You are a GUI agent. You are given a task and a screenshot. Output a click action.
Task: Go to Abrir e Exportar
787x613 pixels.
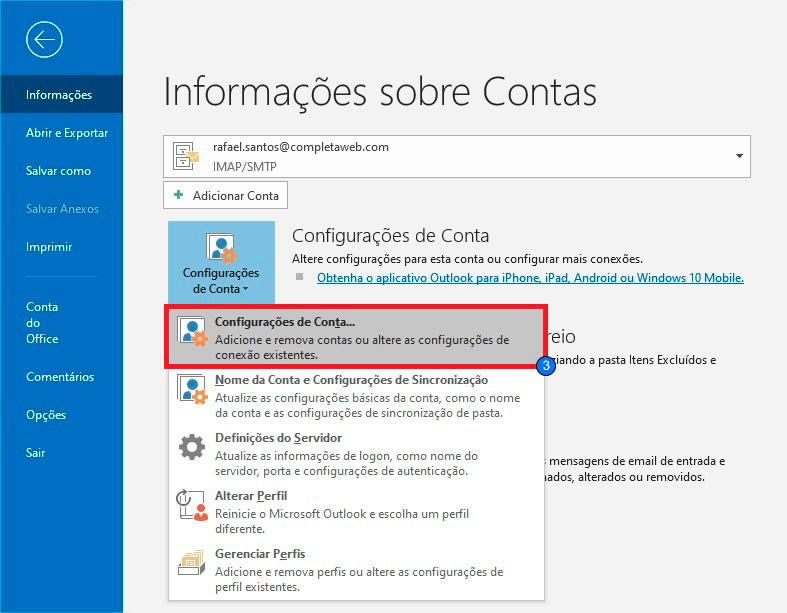(x=67, y=133)
